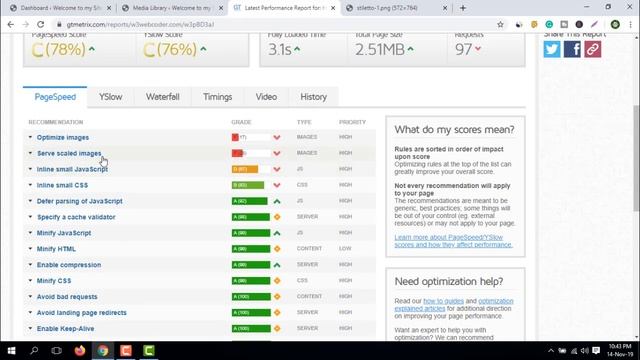Open the Timings tab
Image resolution: width=640 pixels, height=360 pixels.
click(x=218, y=97)
